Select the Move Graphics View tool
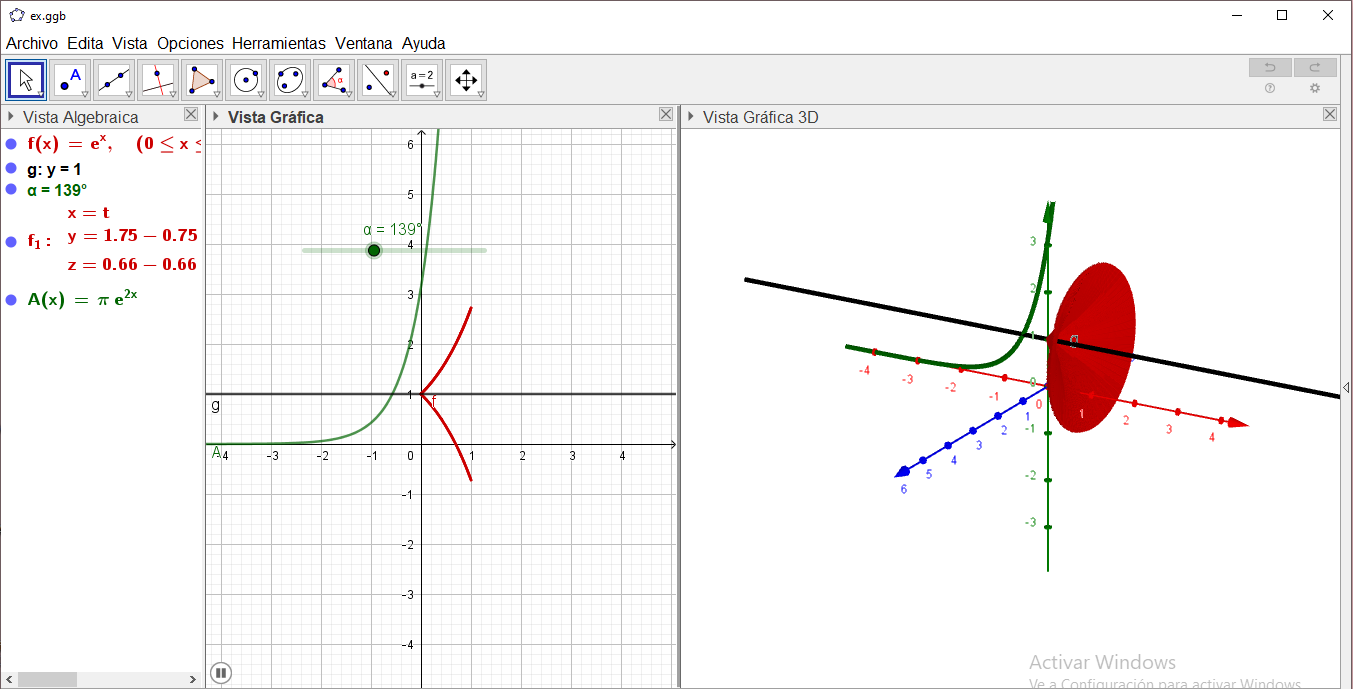The width and height of the screenshot is (1353, 689). (465, 79)
